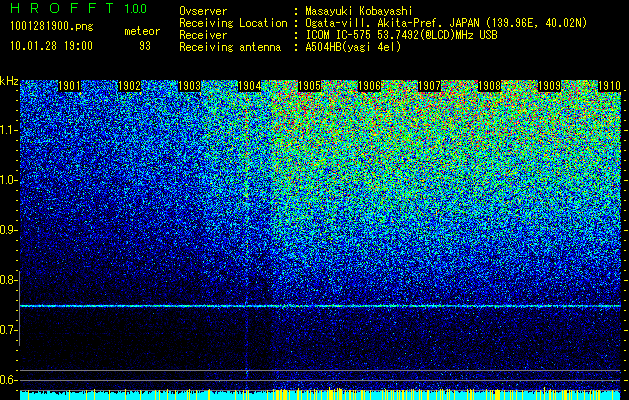Click the Ovserver field label
Image resolution: width=629 pixels, height=400 pixels.
click(x=203, y=11)
